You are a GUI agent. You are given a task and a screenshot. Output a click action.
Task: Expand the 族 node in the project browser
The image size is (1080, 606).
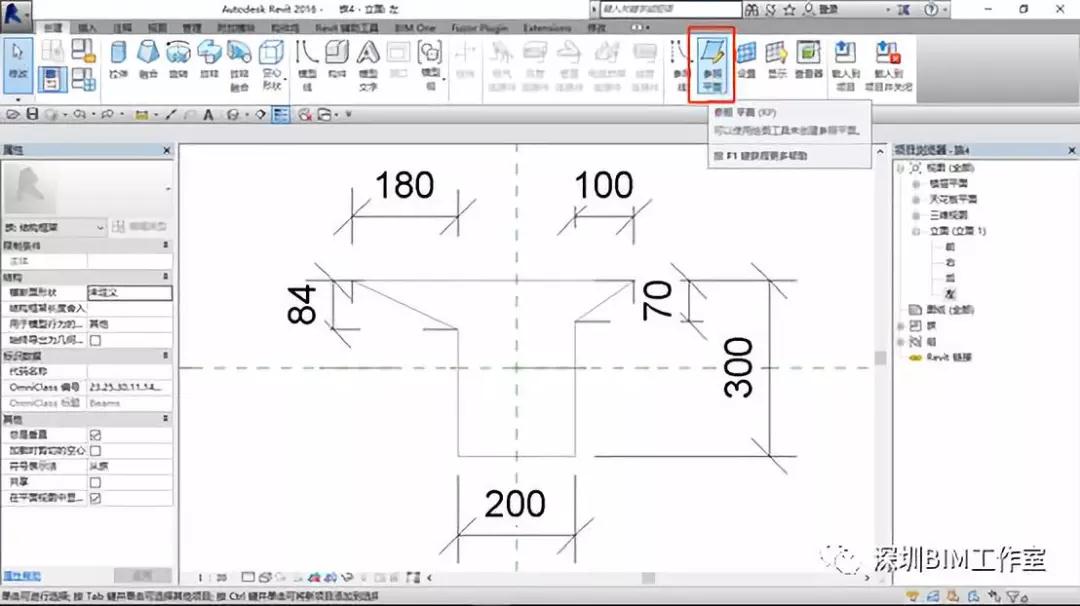coord(900,326)
